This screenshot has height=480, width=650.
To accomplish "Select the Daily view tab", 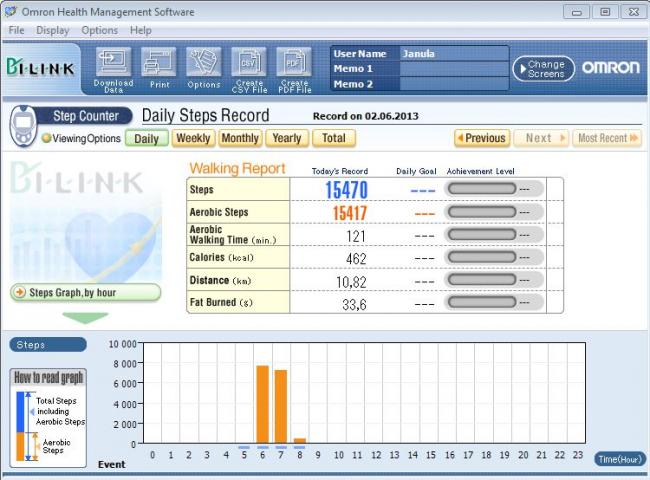I will click(x=146, y=138).
